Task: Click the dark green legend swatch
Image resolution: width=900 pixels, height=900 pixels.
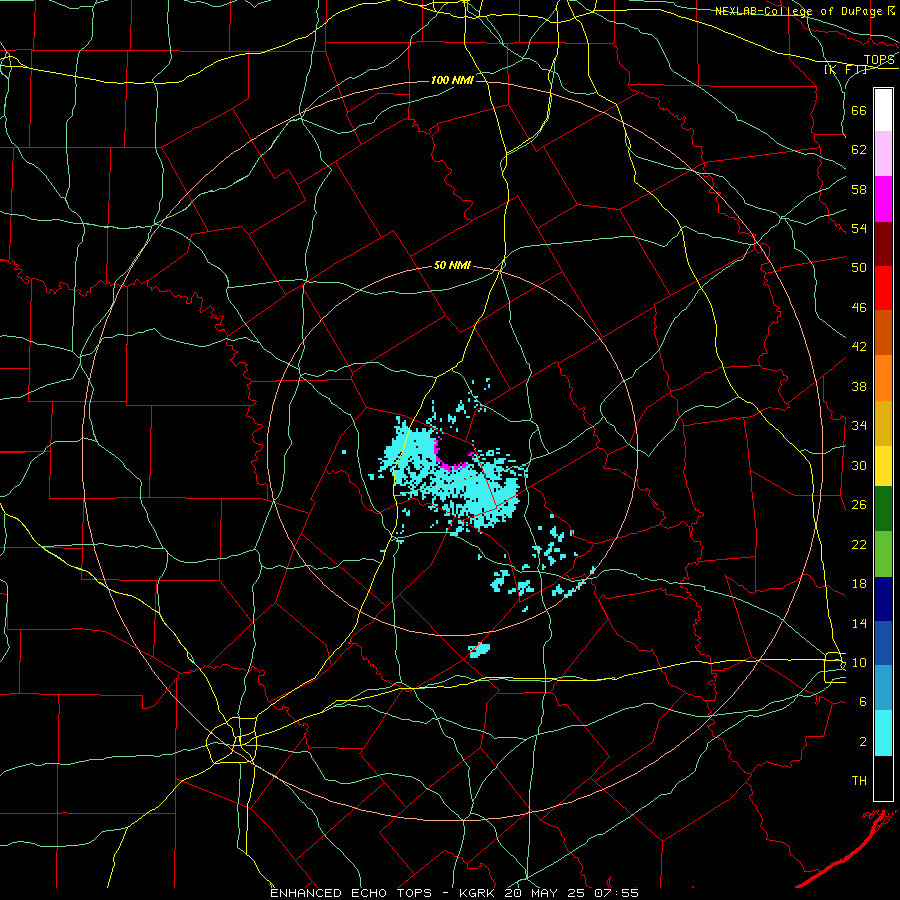Action: pyautogui.click(x=883, y=509)
